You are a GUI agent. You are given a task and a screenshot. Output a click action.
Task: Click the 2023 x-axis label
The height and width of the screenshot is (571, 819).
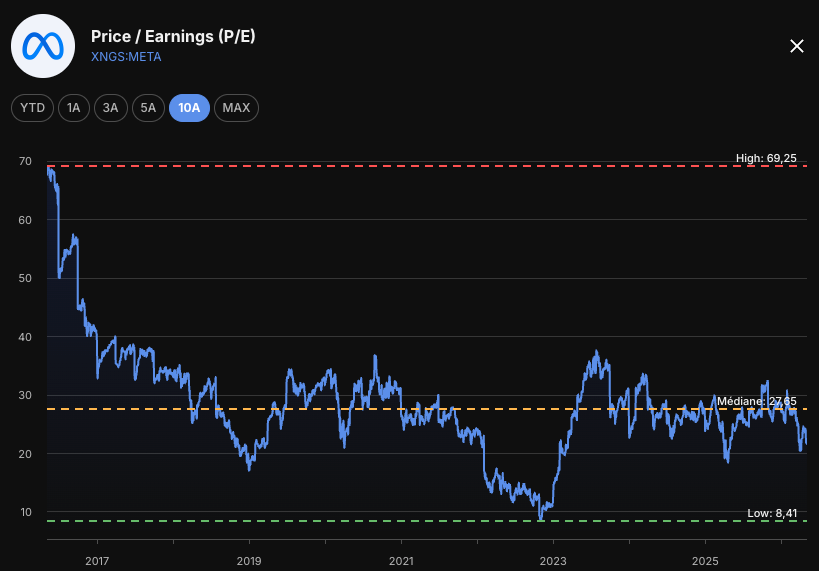(553, 561)
